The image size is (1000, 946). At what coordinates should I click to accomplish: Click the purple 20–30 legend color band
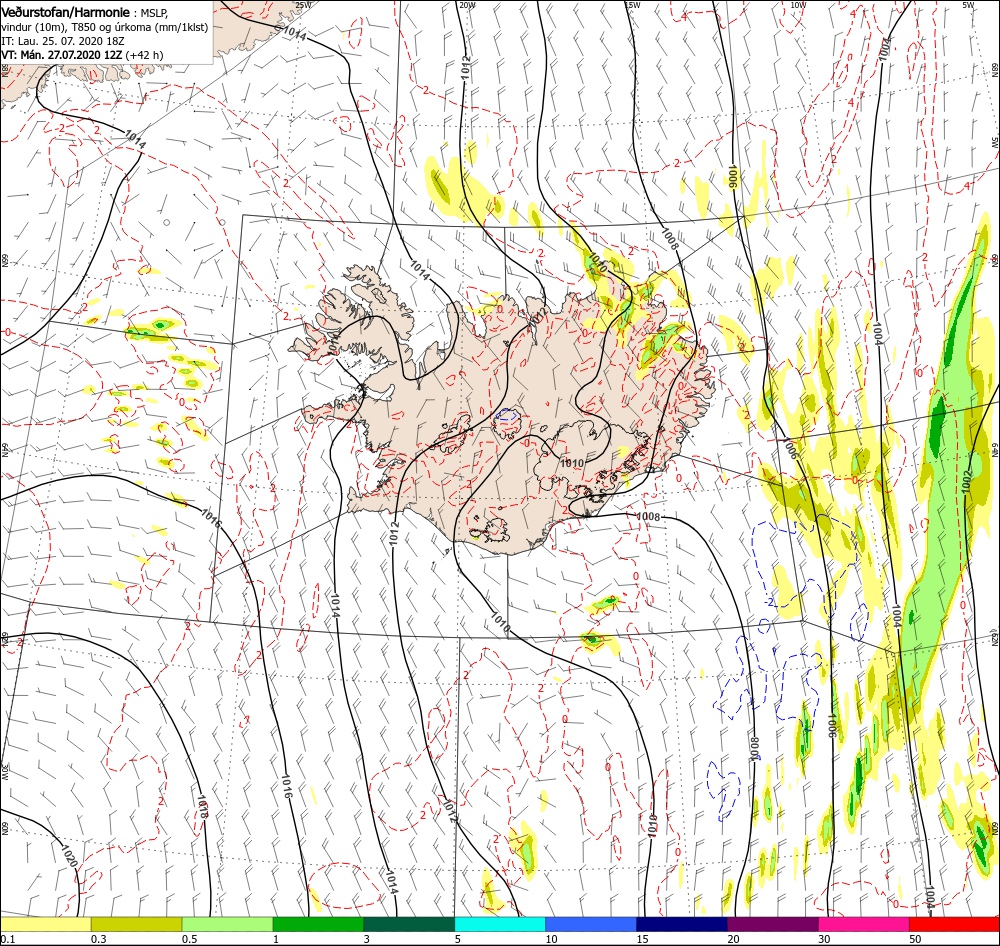click(x=773, y=924)
